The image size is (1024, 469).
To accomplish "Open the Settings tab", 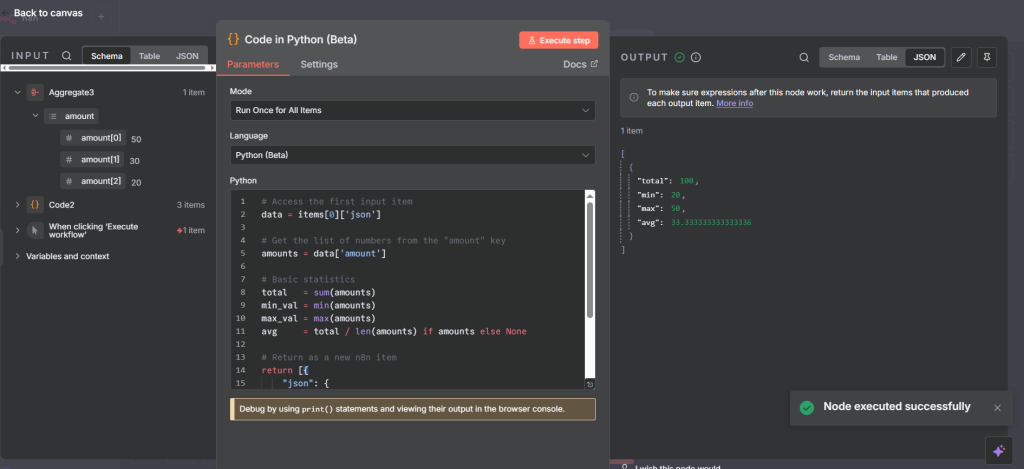I will pyautogui.click(x=319, y=65).
